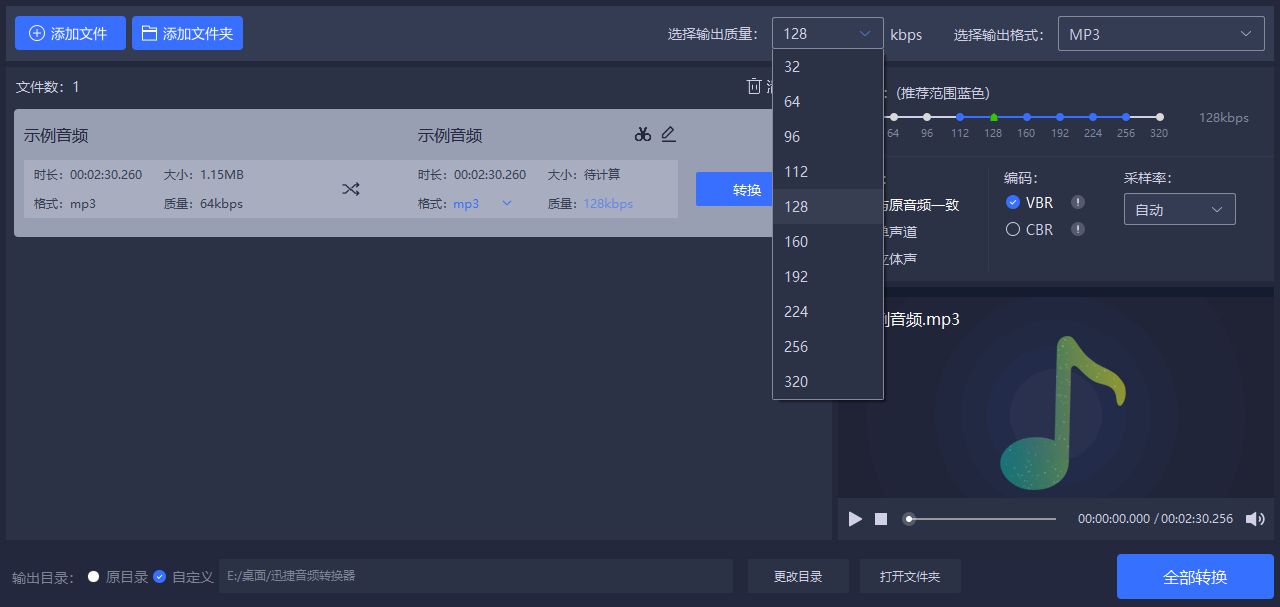
Task: Select 96 kbps from quality list
Action: point(828,137)
